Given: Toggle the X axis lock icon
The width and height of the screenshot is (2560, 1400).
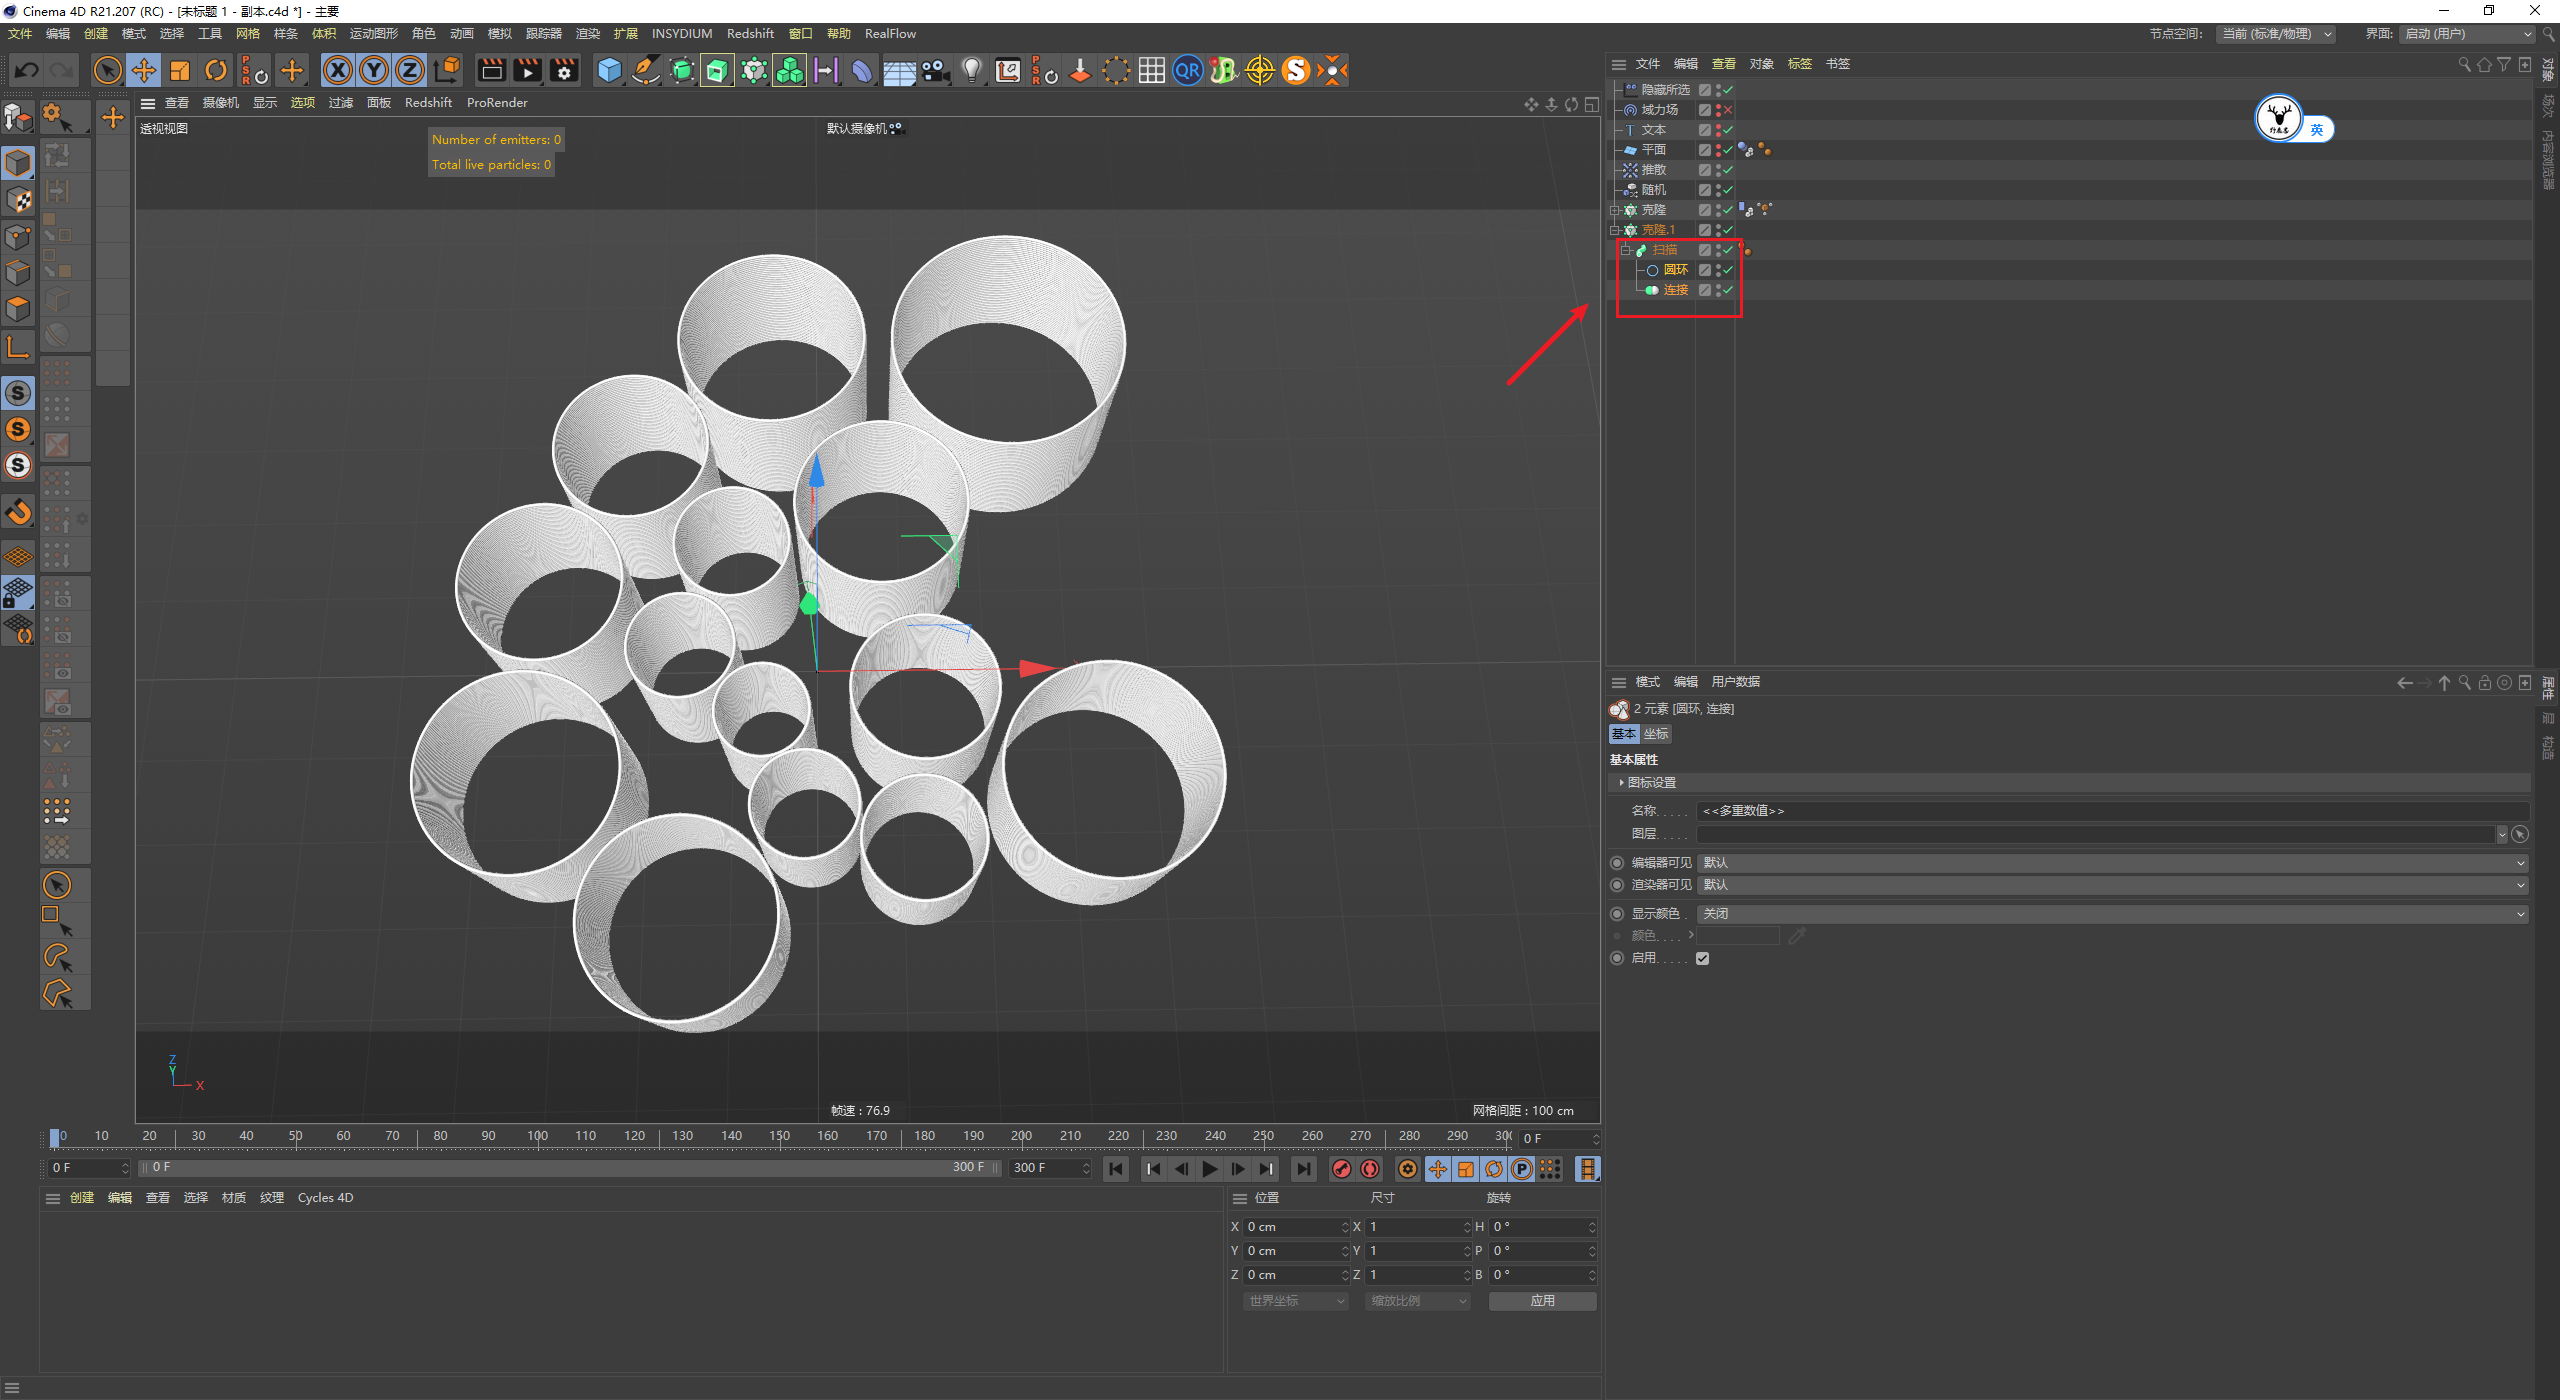Looking at the screenshot, I should [x=338, y=70].
